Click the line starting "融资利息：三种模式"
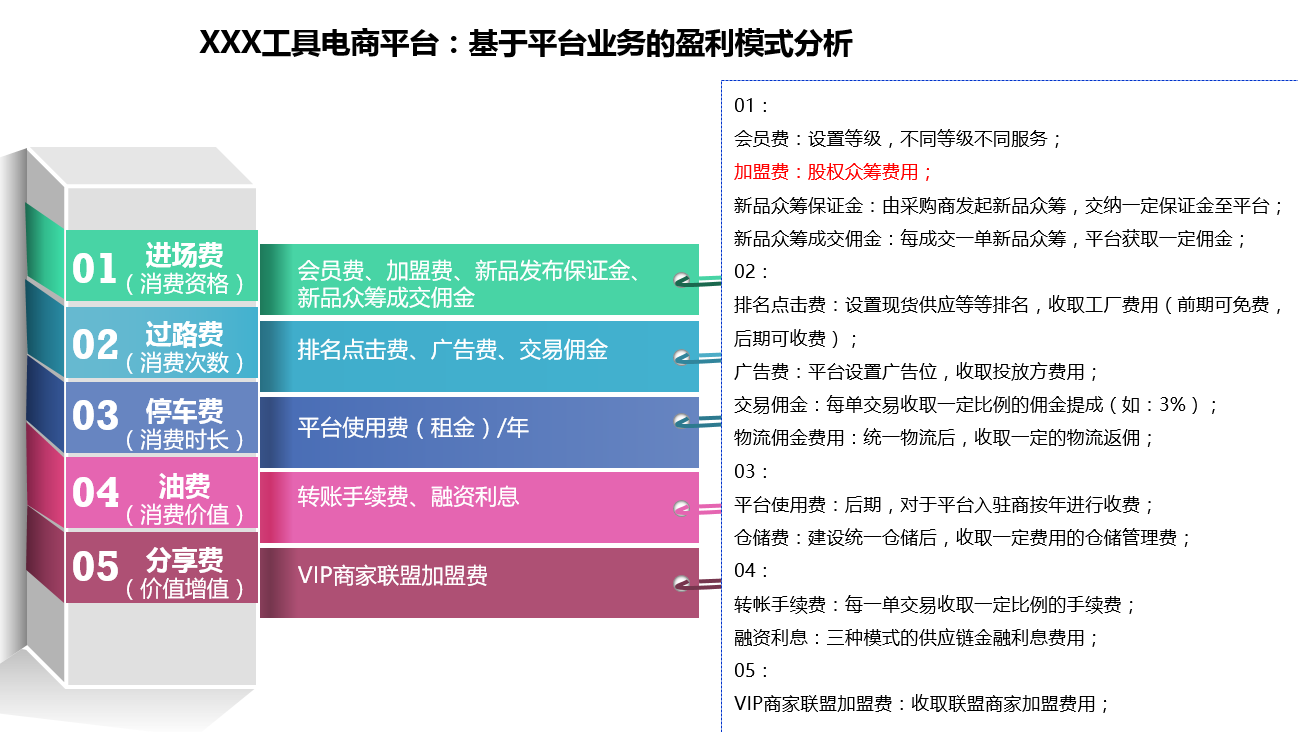1298x732 pixels. click(917, 637)
